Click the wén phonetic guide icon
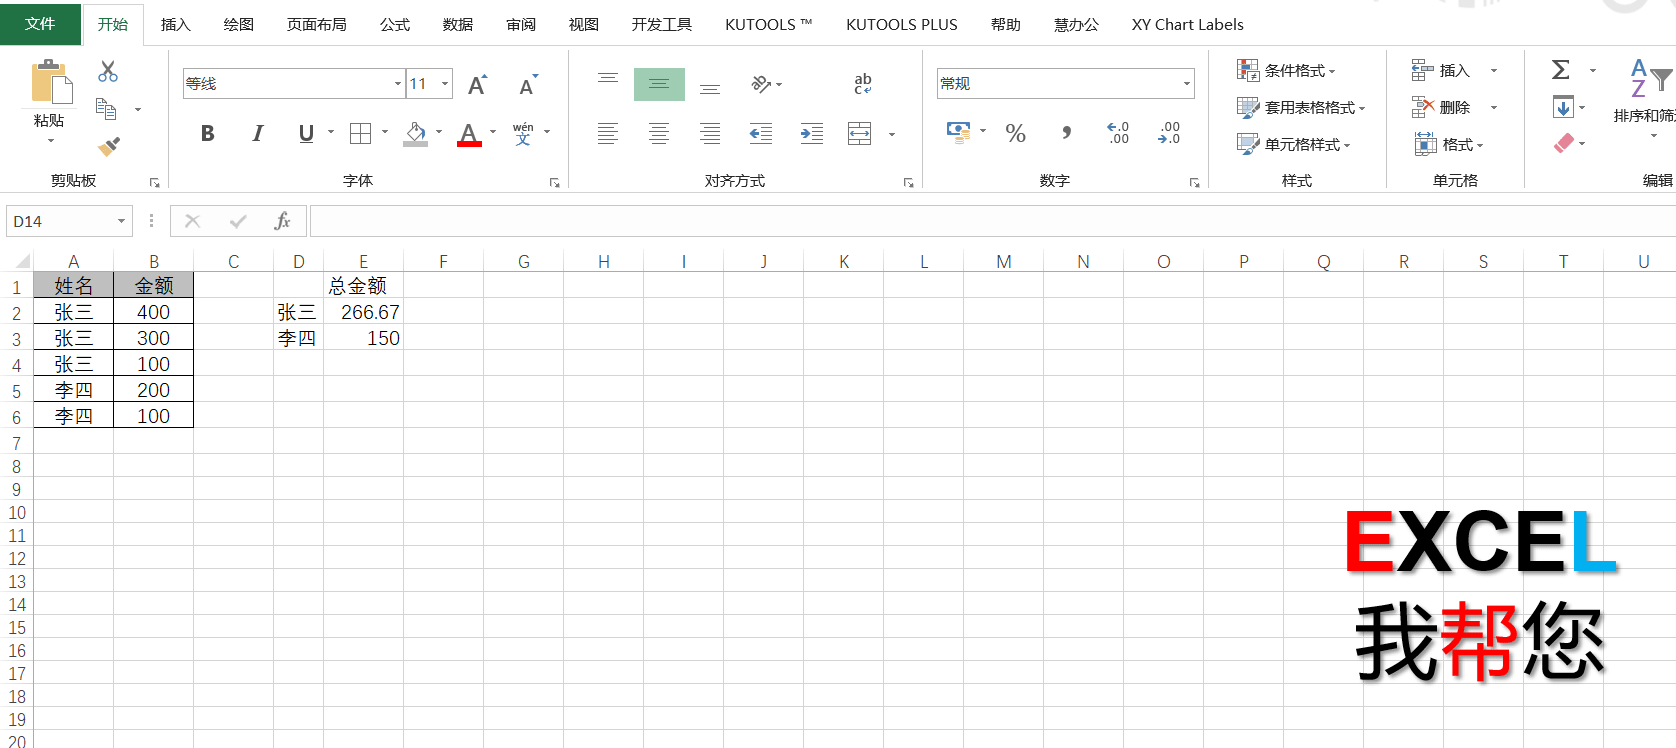The height and width of the screenshot is (748, 1676). point(523,133)
